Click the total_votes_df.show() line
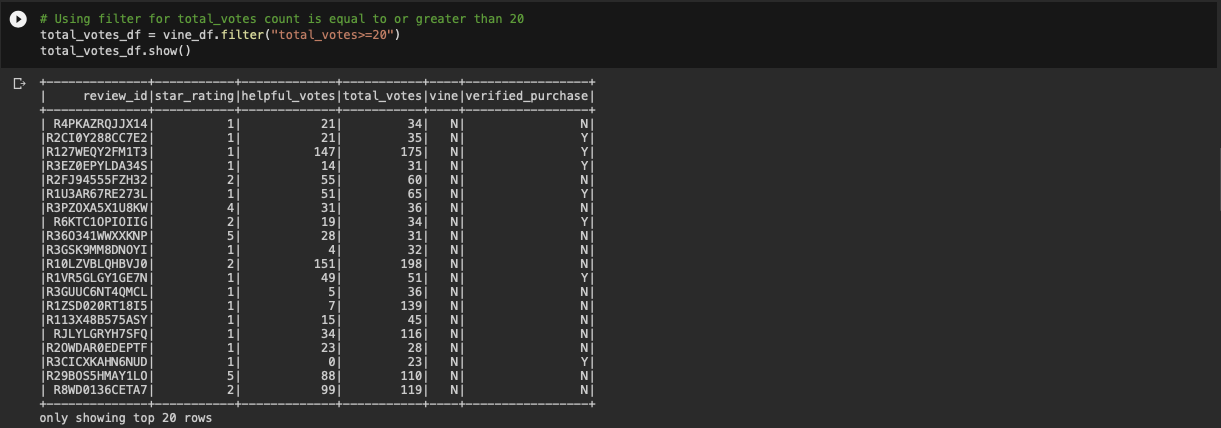The height and width of the screenshot is (428, 1221). coord(115,50)
